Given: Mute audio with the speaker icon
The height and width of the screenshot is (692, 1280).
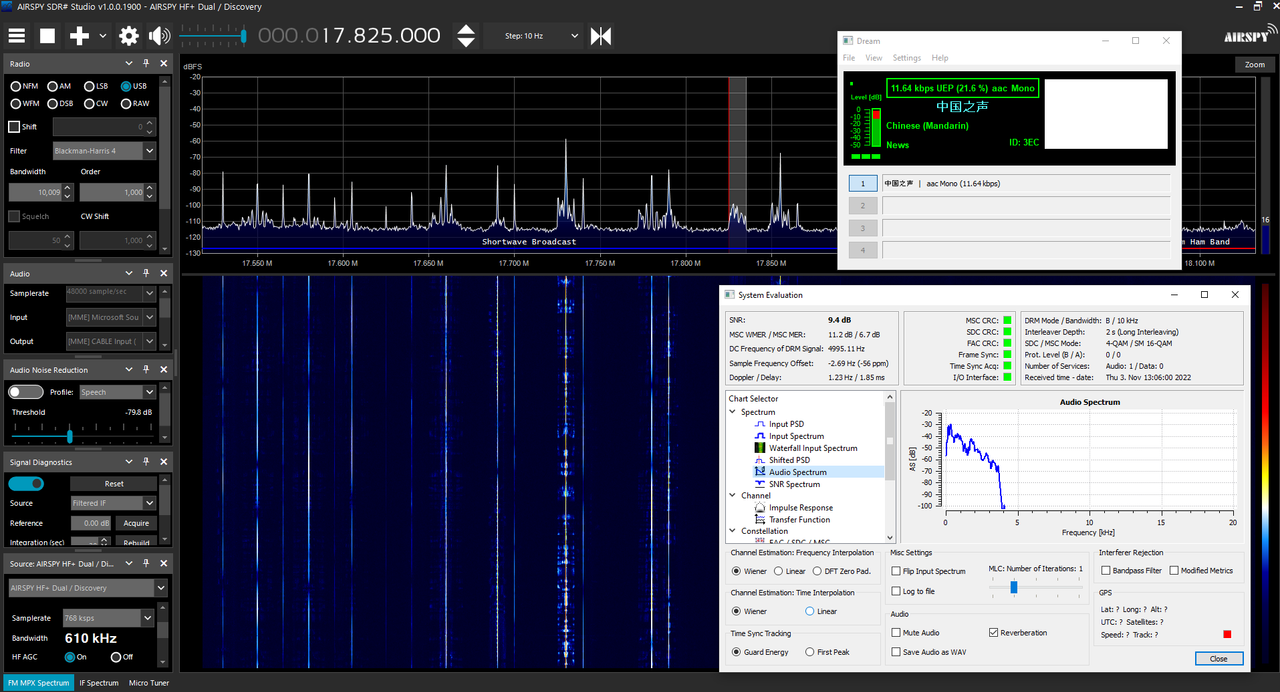Looking at the screenshot, I should [159, 36].
